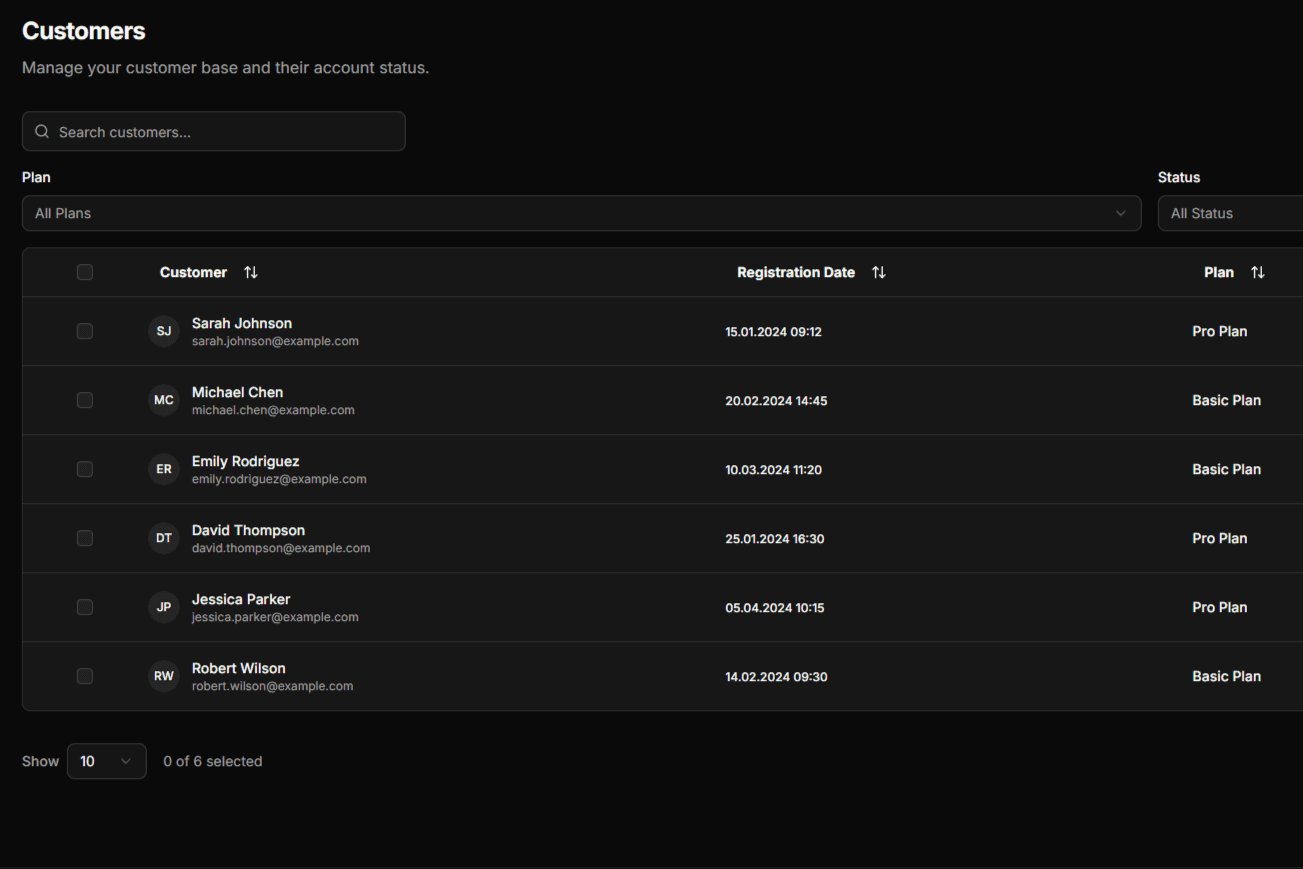Viewport: 1303px width, 869px height.
Task: Click Michael Chen's MC avatar
Action: [164, 400]
